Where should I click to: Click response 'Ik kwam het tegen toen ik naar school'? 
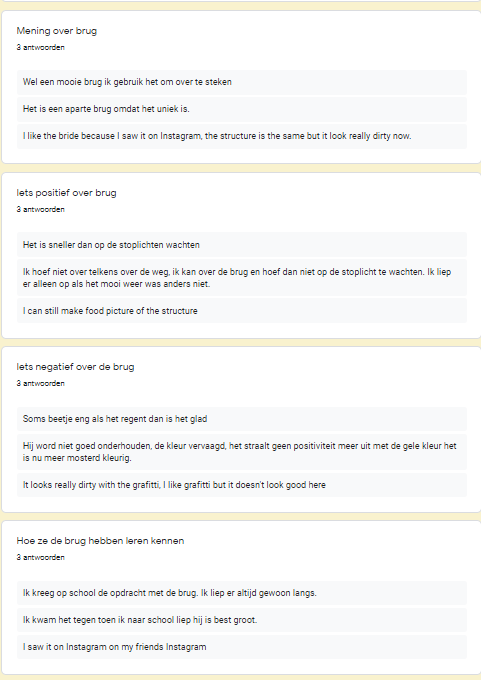point(242,619)
